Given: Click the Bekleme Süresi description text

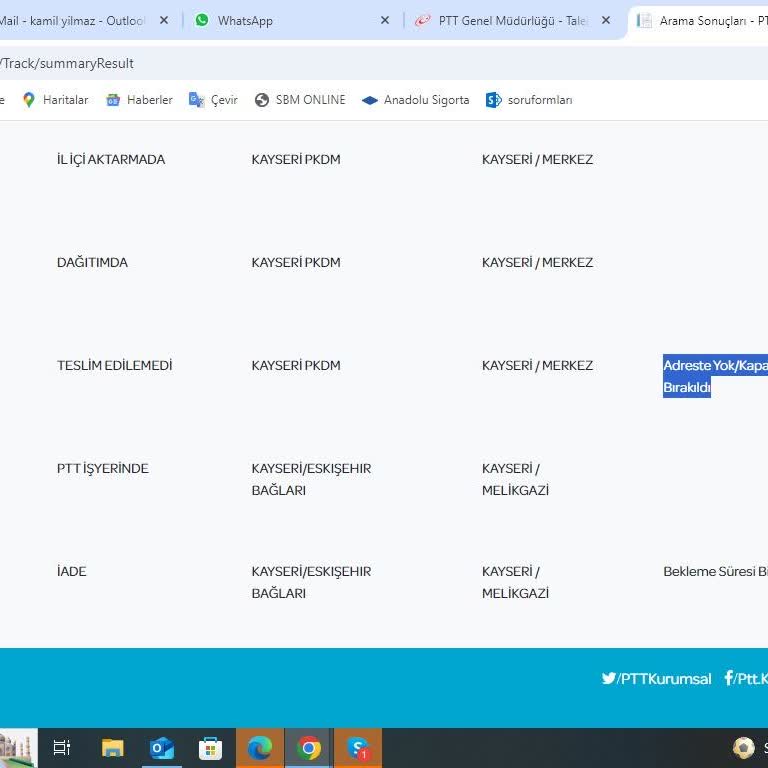Looking at the screenshot, I should pos(715,571).
